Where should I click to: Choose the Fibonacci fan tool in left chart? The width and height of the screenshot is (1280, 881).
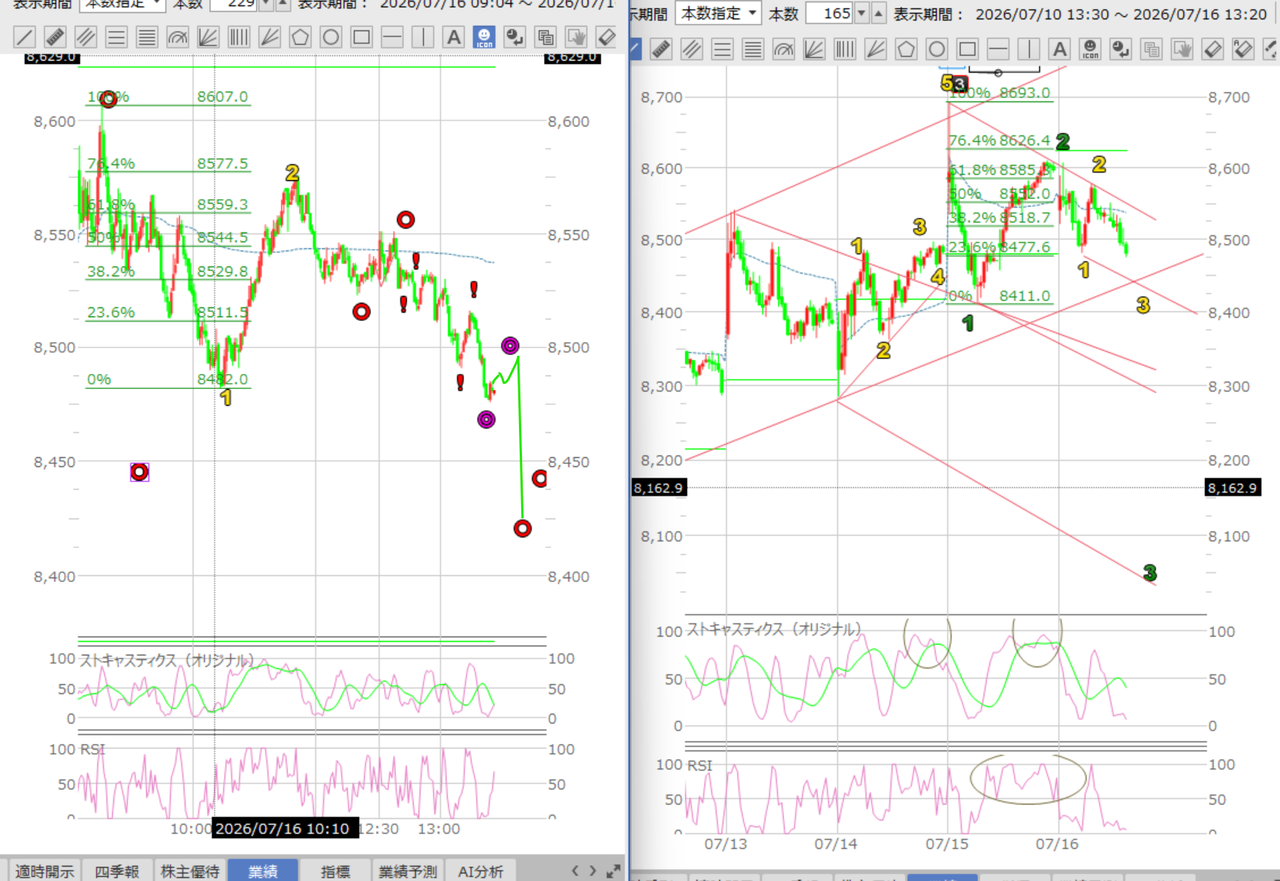[x=209, y=38]
